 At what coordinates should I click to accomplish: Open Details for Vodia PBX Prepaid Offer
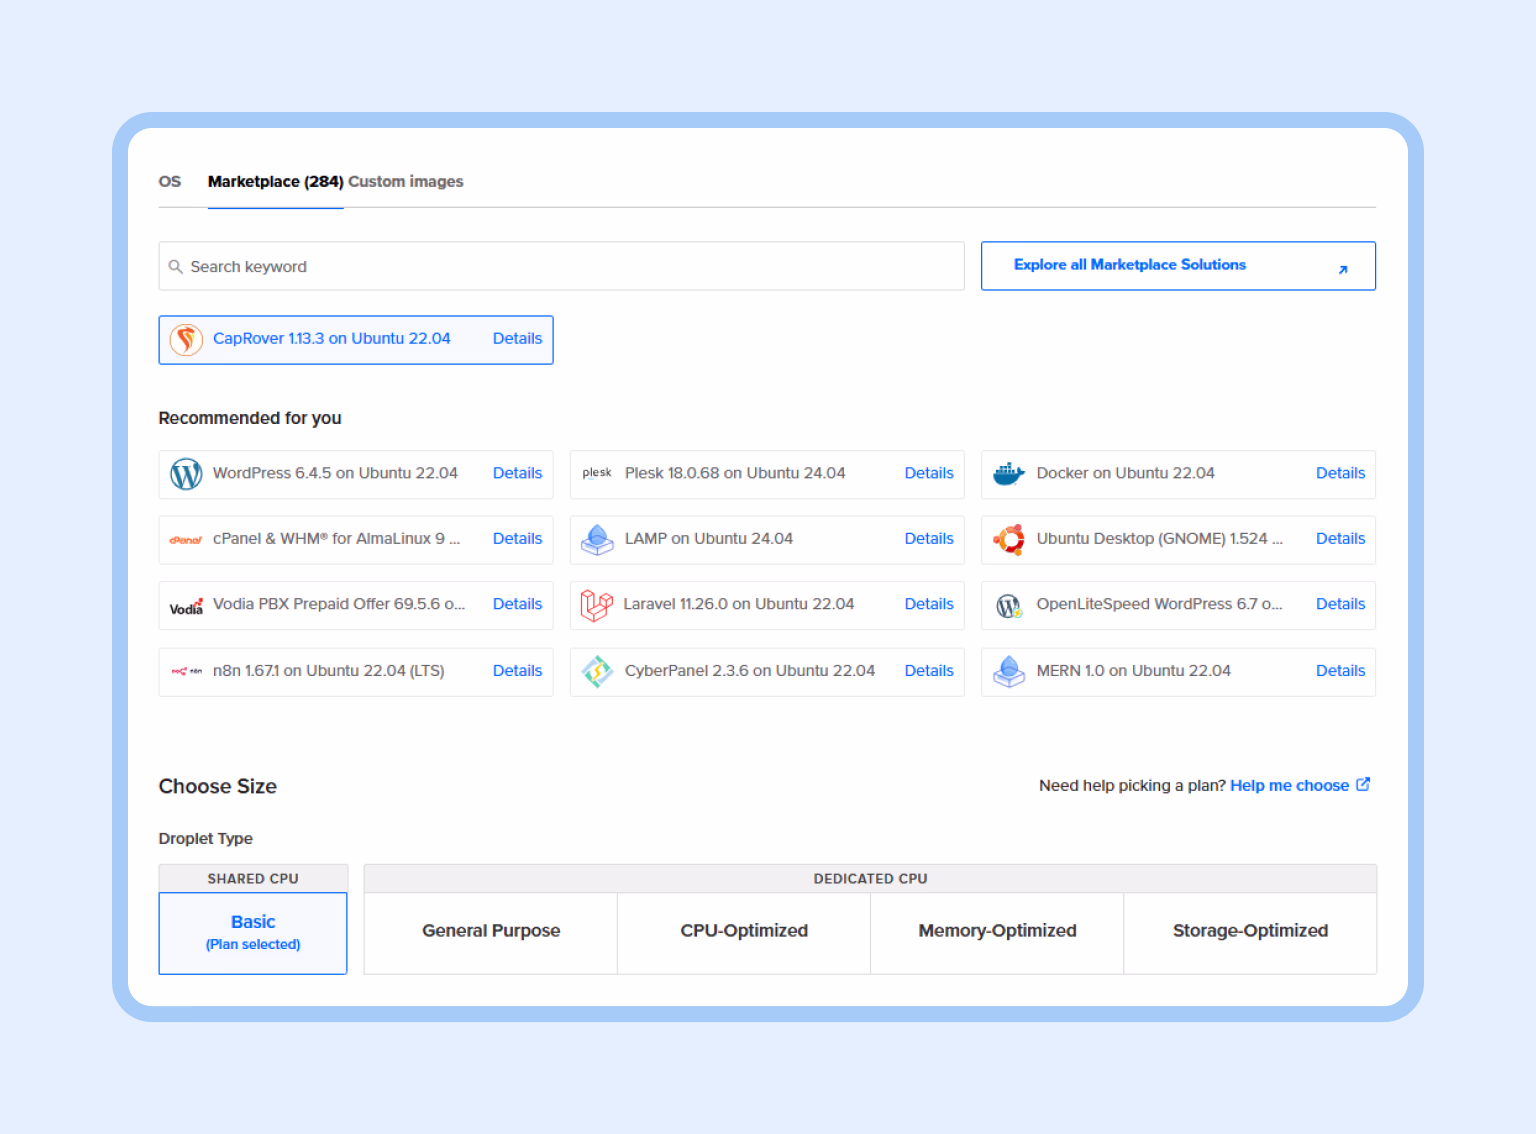tap(517, 605)
